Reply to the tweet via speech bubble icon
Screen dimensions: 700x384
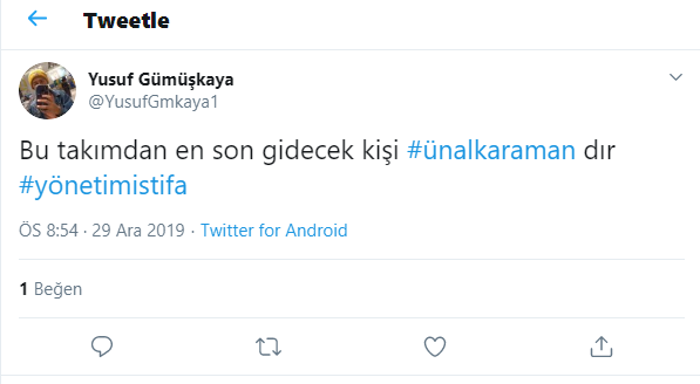click(102, 346)
